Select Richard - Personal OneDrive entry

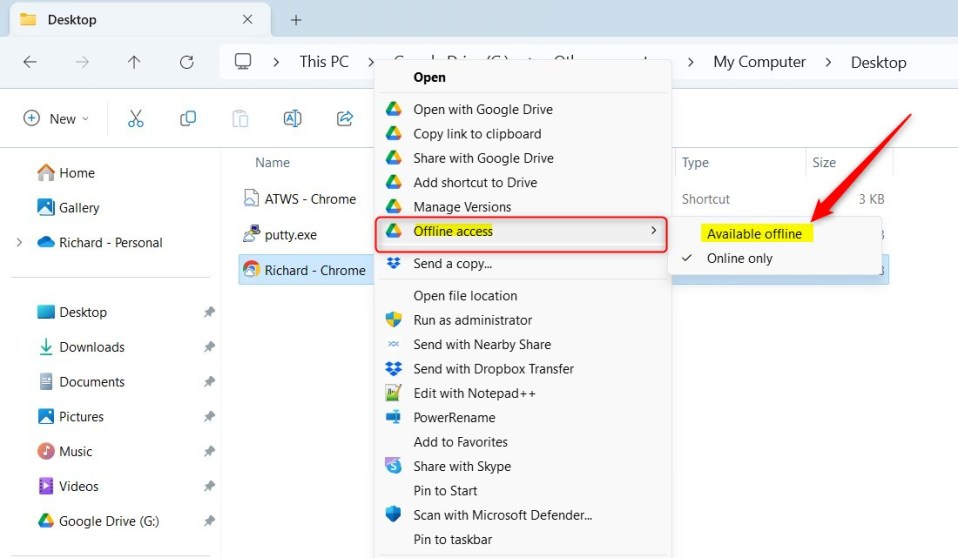click(100, 243)
